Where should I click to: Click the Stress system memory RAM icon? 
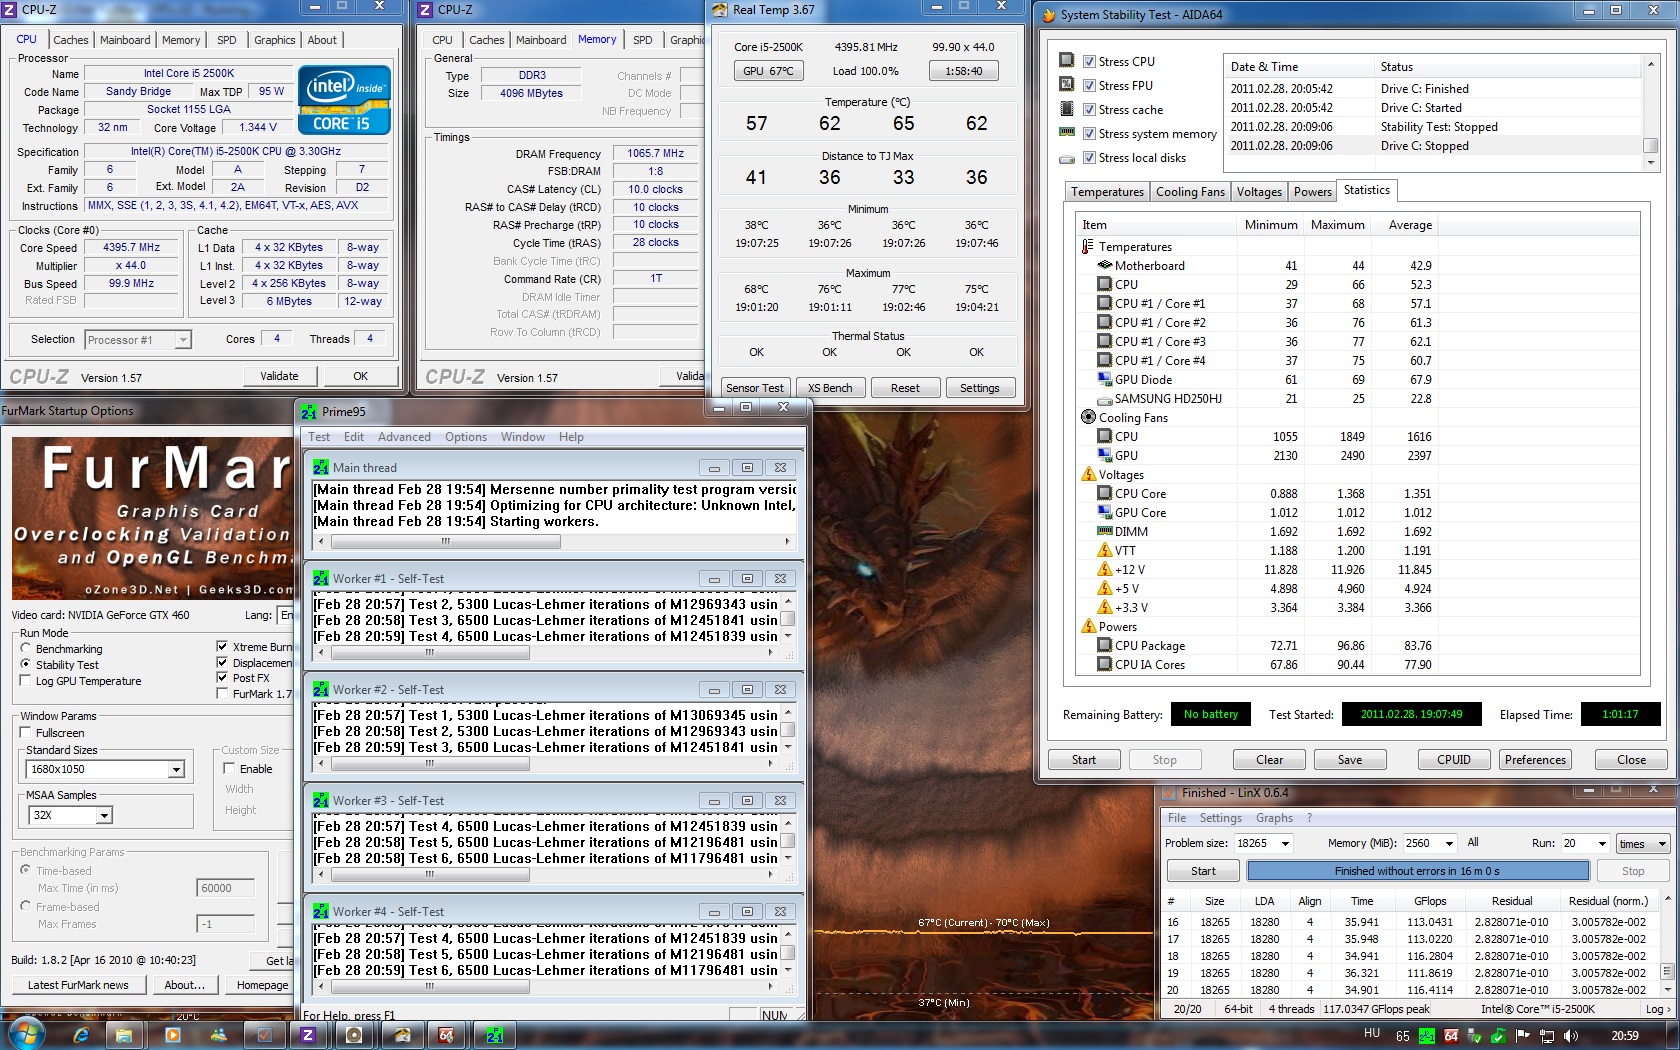[x=1067, y=133]
